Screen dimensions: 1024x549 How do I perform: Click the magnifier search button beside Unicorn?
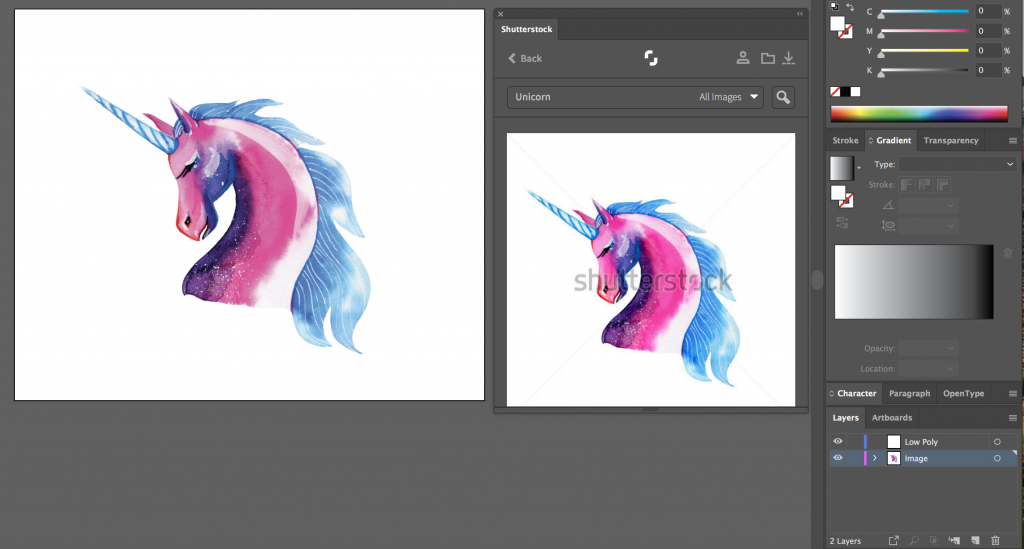pyautogui.click(x=783, y=97)
